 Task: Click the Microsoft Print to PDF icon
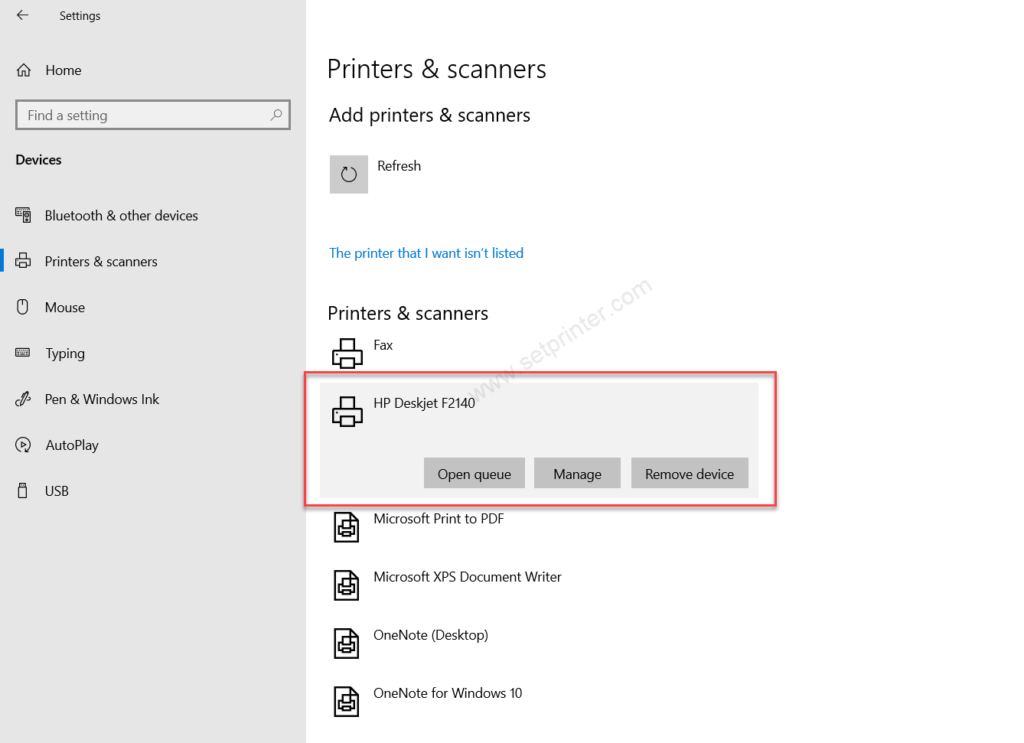(347, 527)
